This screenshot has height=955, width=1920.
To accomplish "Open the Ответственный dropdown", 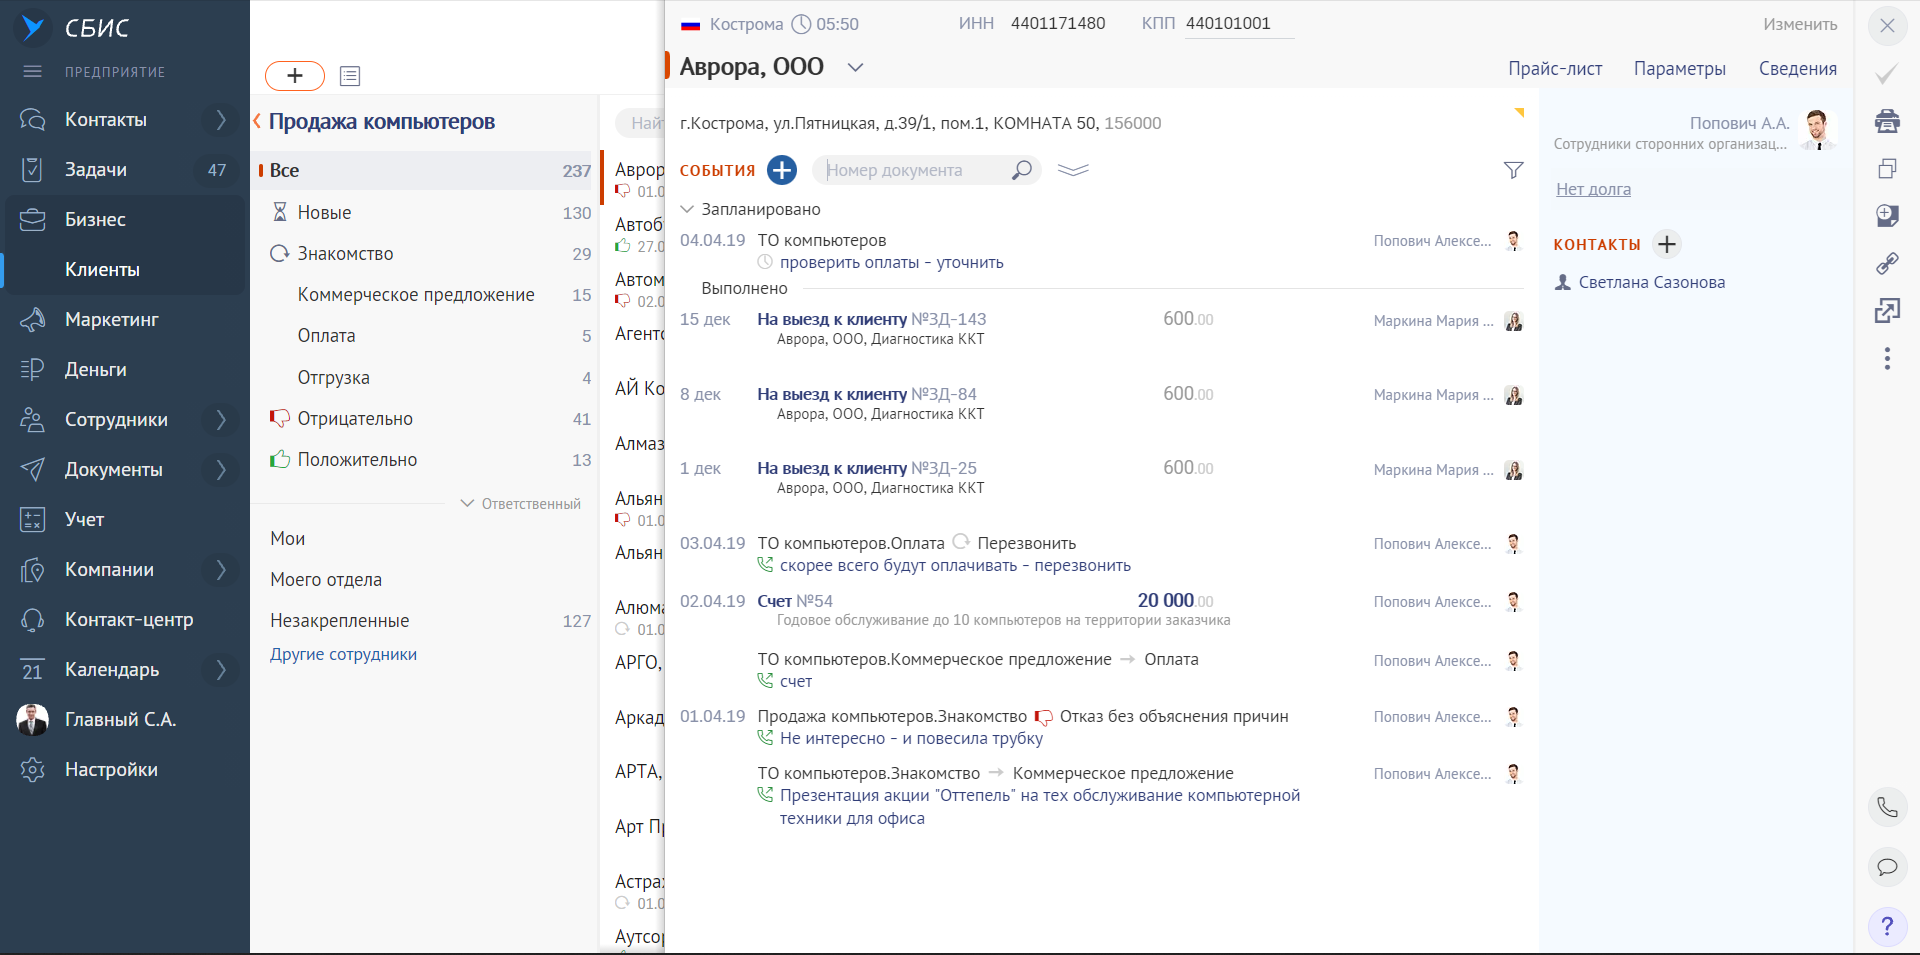I will pos(520,504).
